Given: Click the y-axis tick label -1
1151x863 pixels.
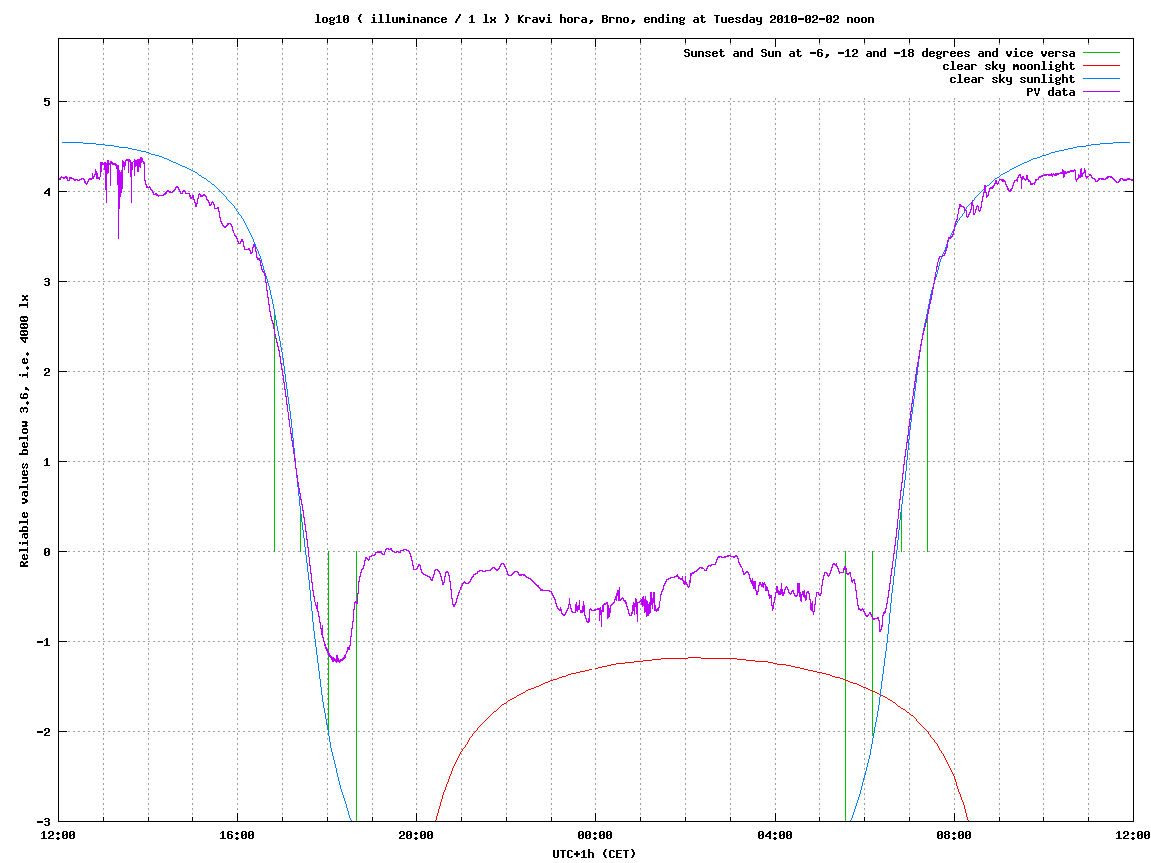Looking at the screenshot, I should 44,642.
